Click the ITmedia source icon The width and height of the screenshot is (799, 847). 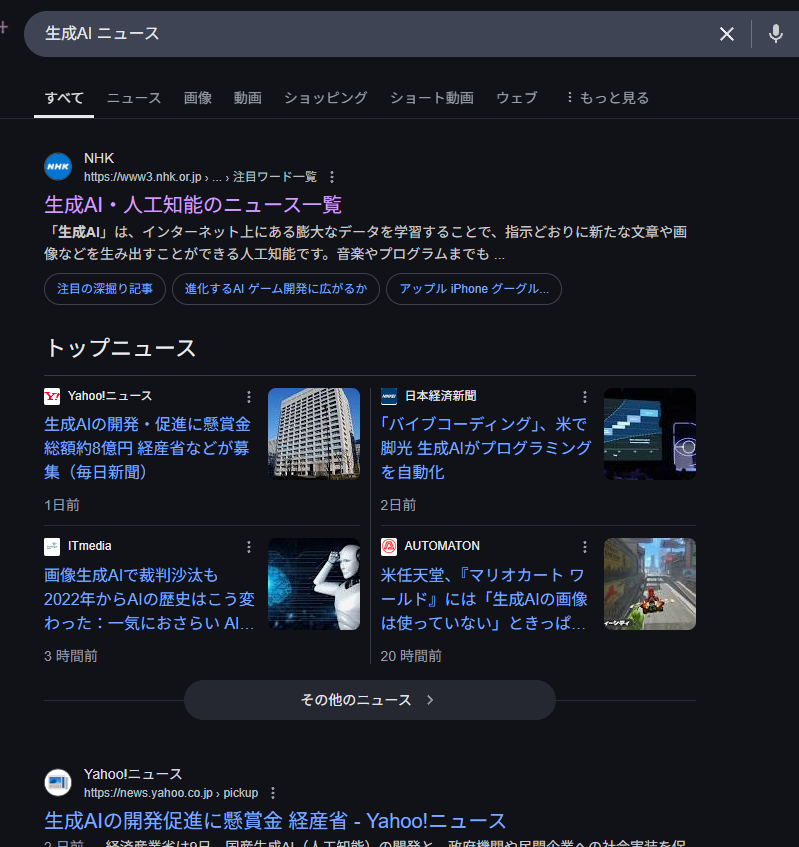point(52,546)
